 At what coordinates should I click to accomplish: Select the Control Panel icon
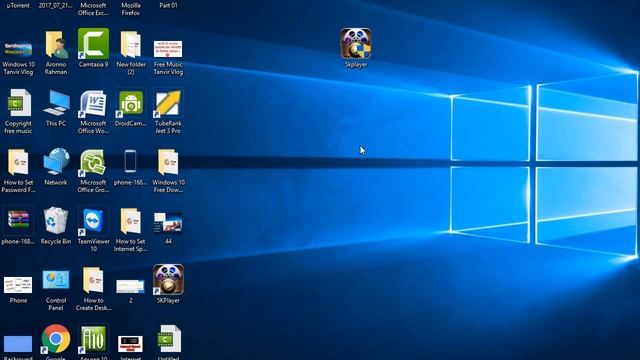click(56, 280)
